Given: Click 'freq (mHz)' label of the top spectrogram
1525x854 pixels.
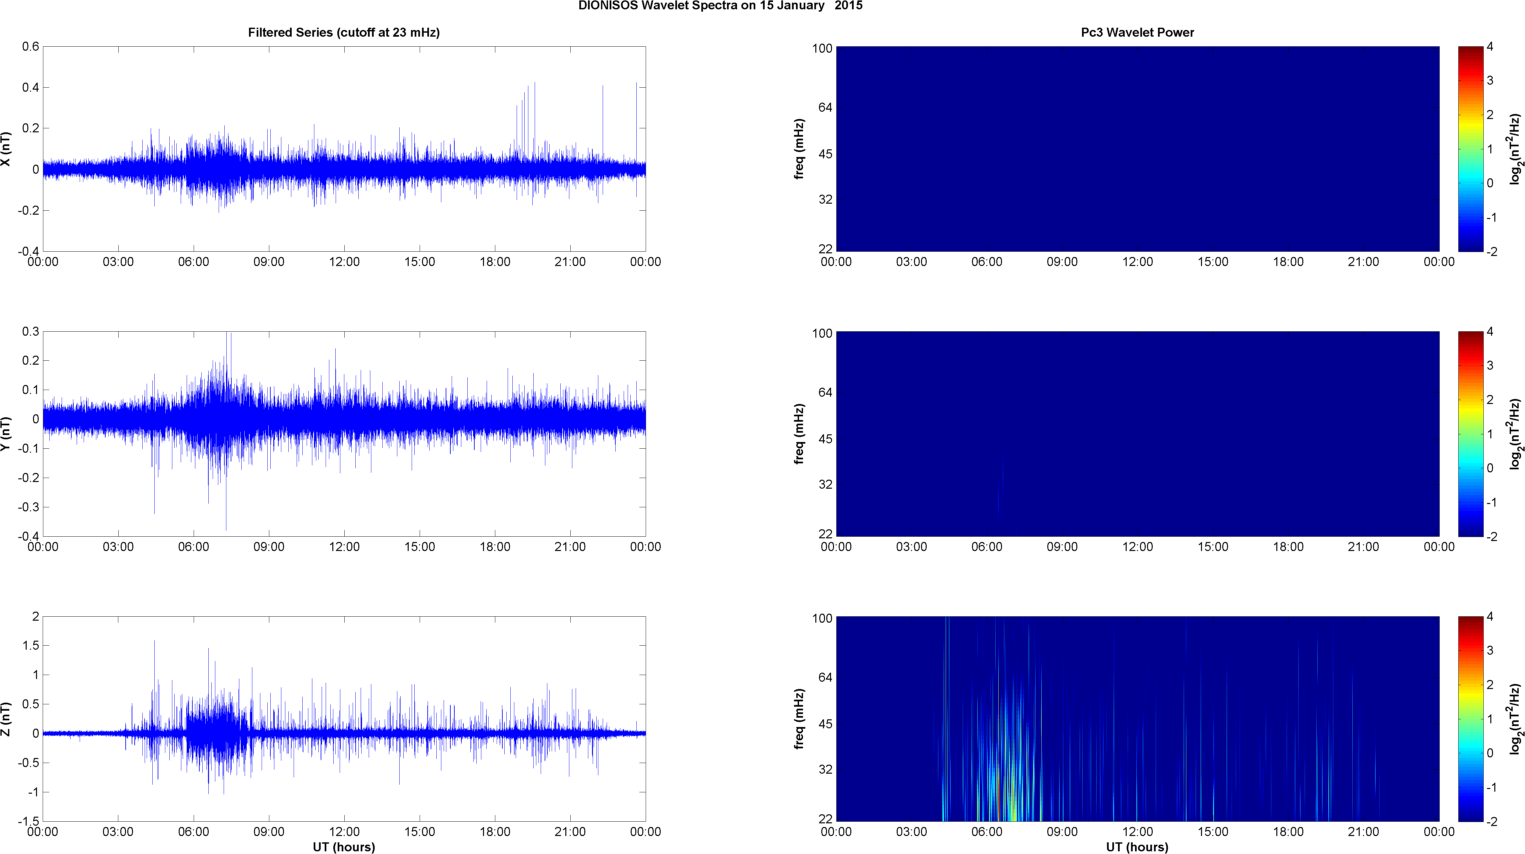Looking at the screenshot, I should [x=800, y=149].
